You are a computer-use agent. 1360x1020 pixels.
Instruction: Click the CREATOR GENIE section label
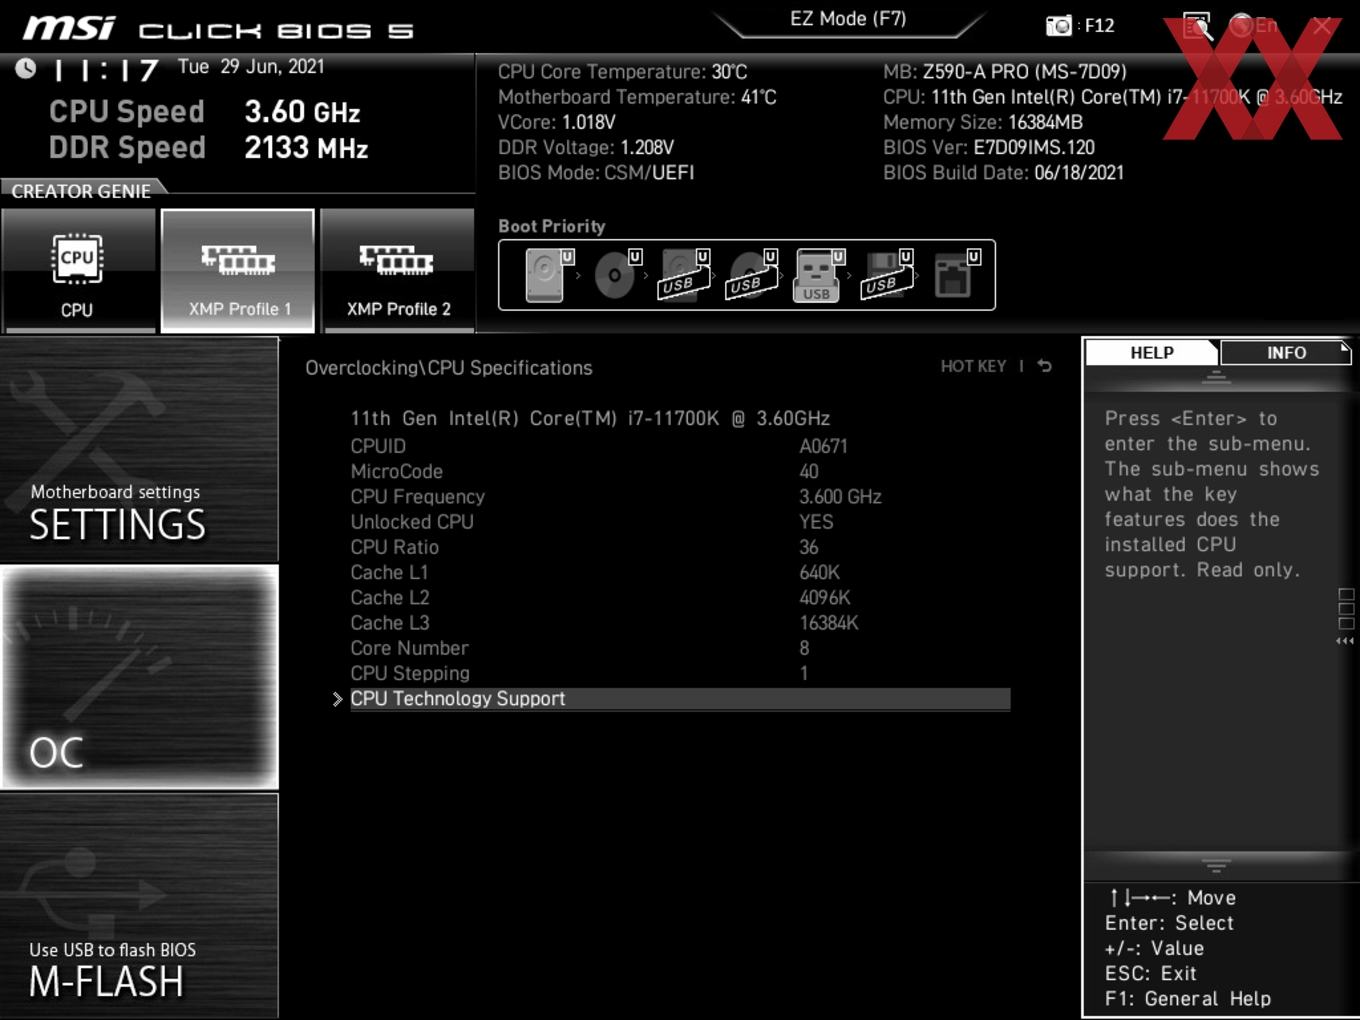81,191
